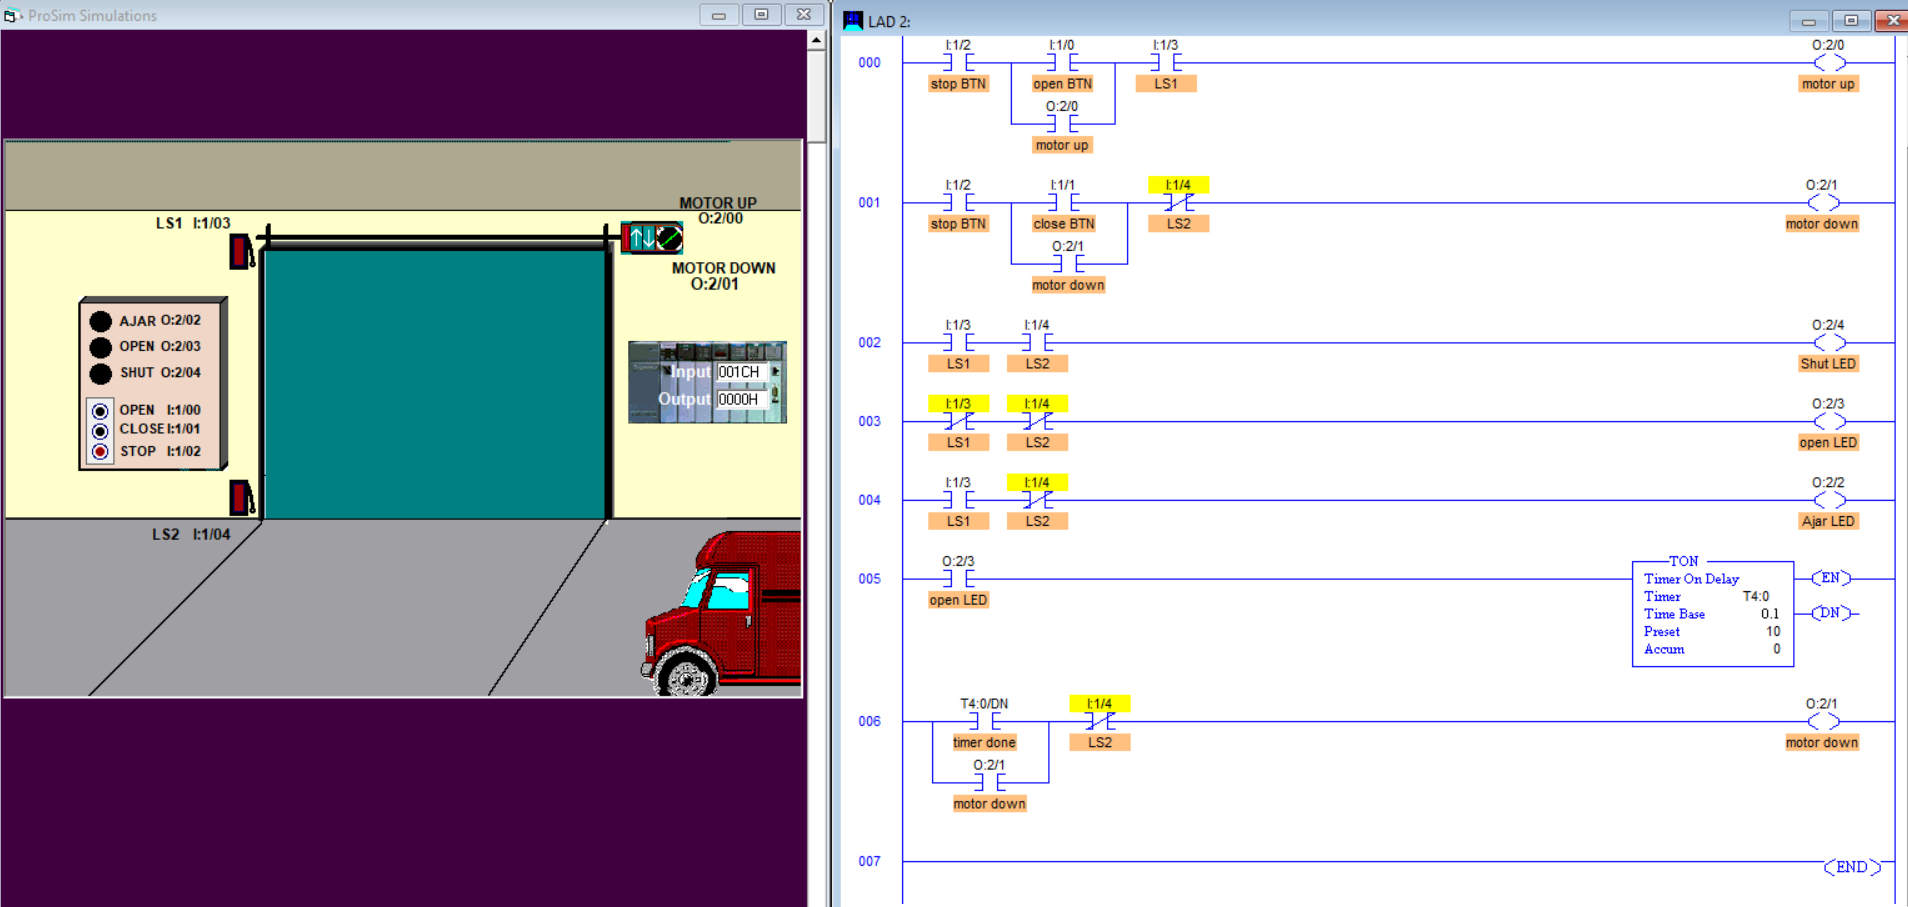Click the Output value field showing 0000H
Screen dimensions: 1908x907
(x=740, y=399)
